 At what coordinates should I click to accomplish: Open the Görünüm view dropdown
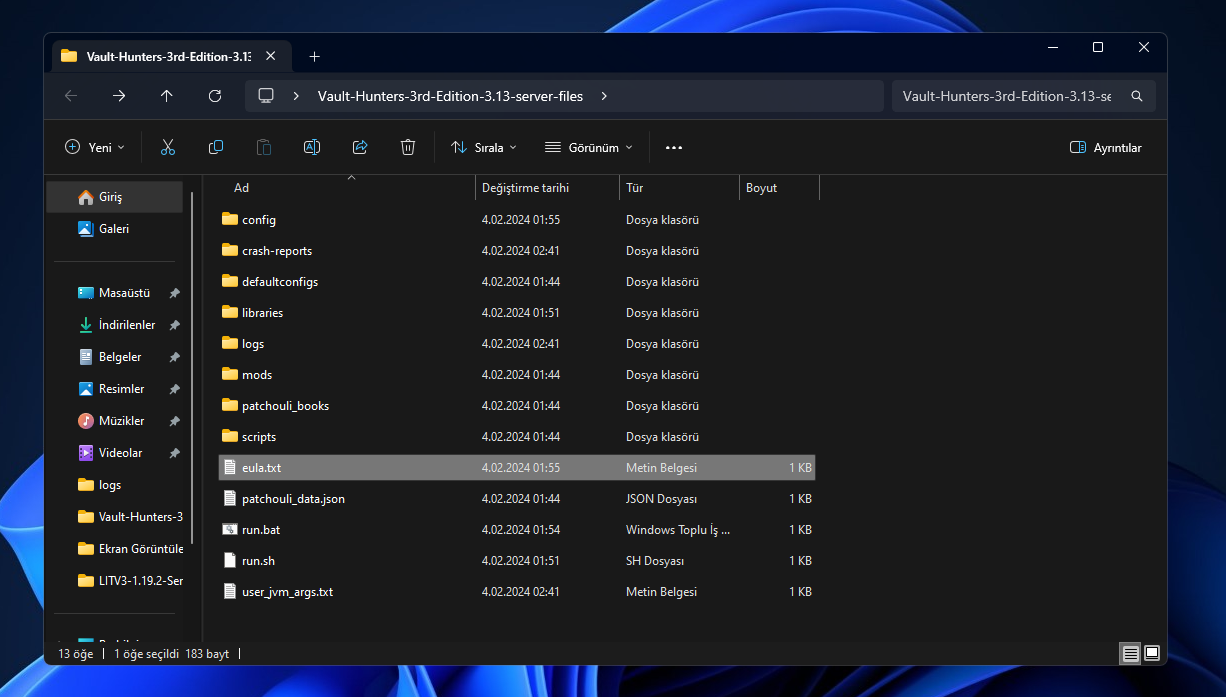click(x=589, y=147)
